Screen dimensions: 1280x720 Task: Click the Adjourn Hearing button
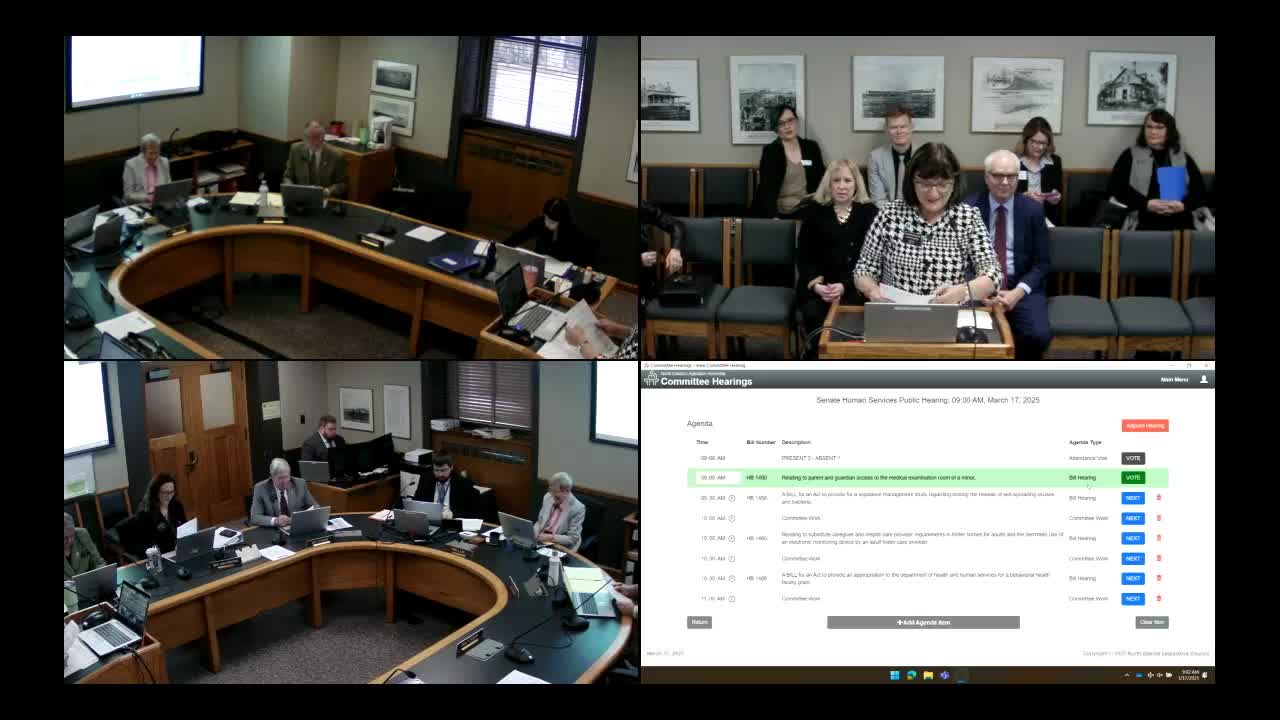(1145, 425)
